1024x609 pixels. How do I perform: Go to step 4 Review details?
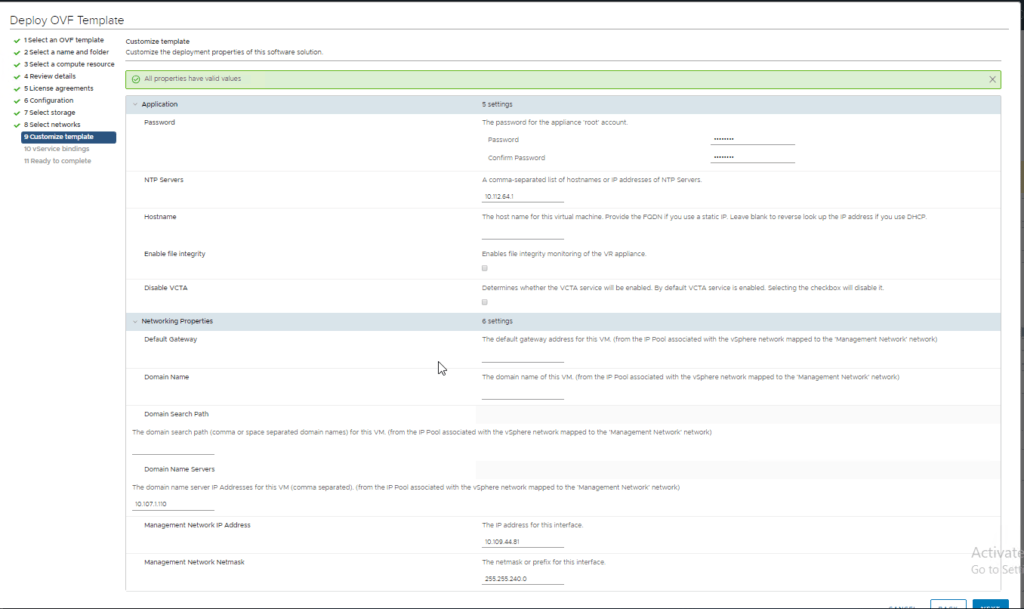[50, 76]
